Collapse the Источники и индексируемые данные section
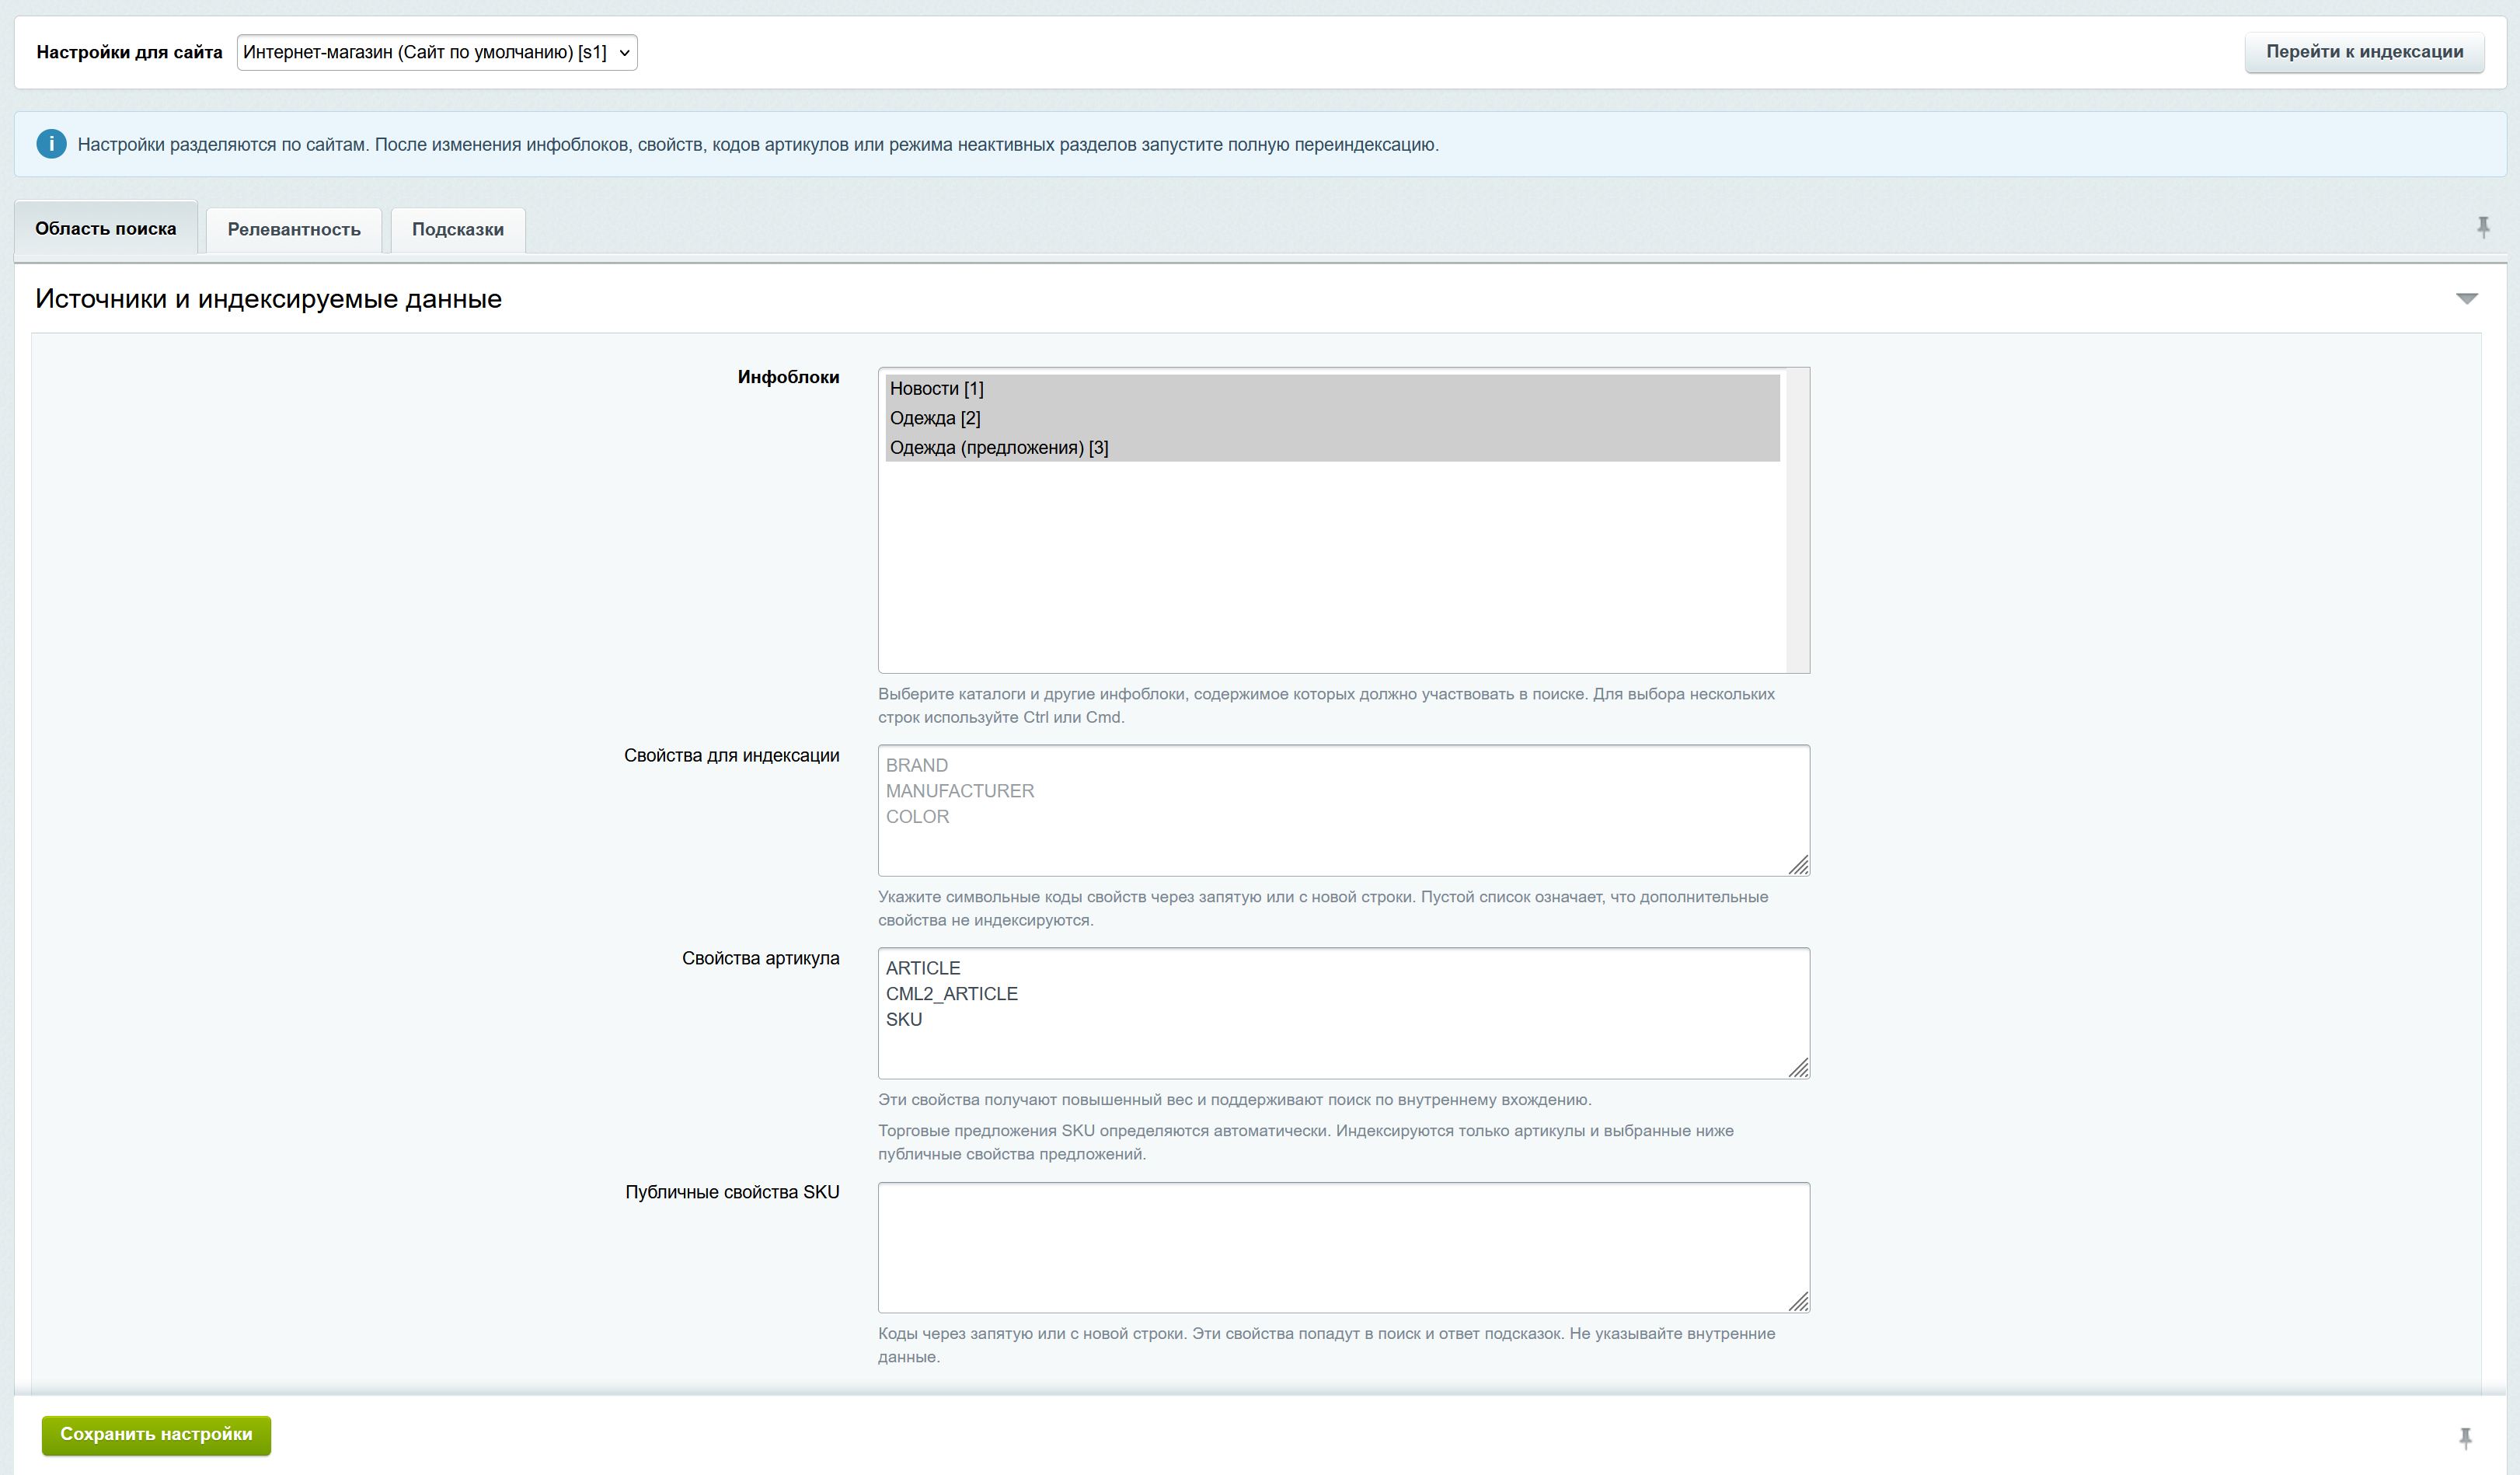This screenshot has width=2520, height=1475. [2466, 299]
